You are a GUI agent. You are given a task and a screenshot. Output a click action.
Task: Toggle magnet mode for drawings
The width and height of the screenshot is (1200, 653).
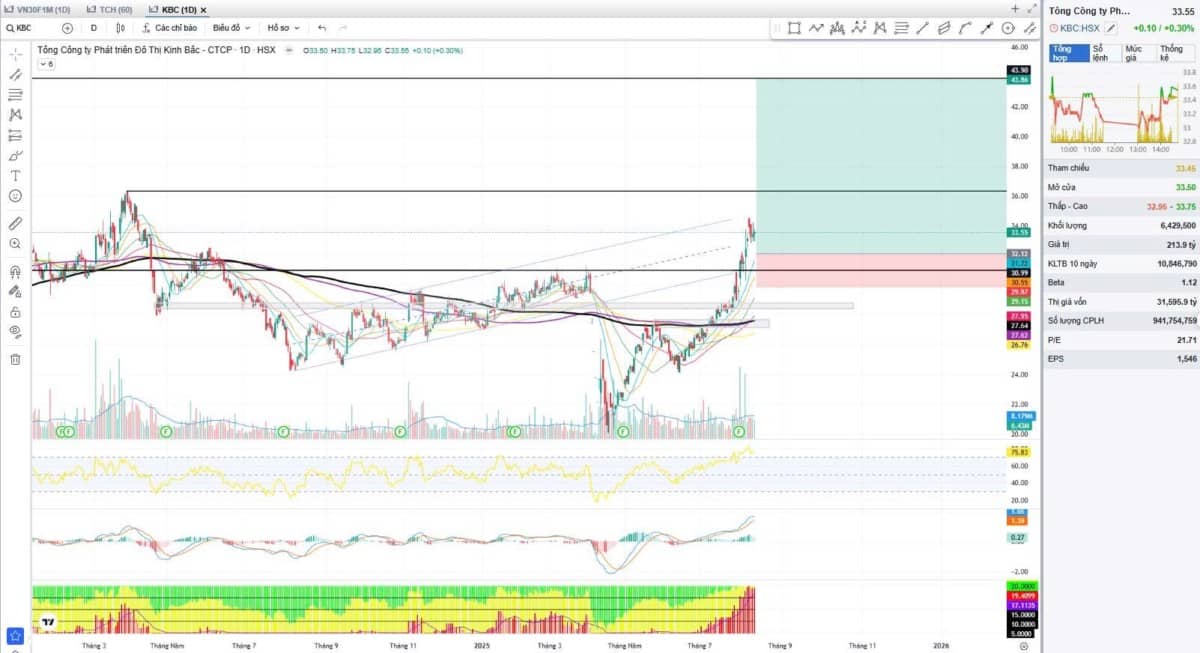pyautogui.click(x=15, y=271)
